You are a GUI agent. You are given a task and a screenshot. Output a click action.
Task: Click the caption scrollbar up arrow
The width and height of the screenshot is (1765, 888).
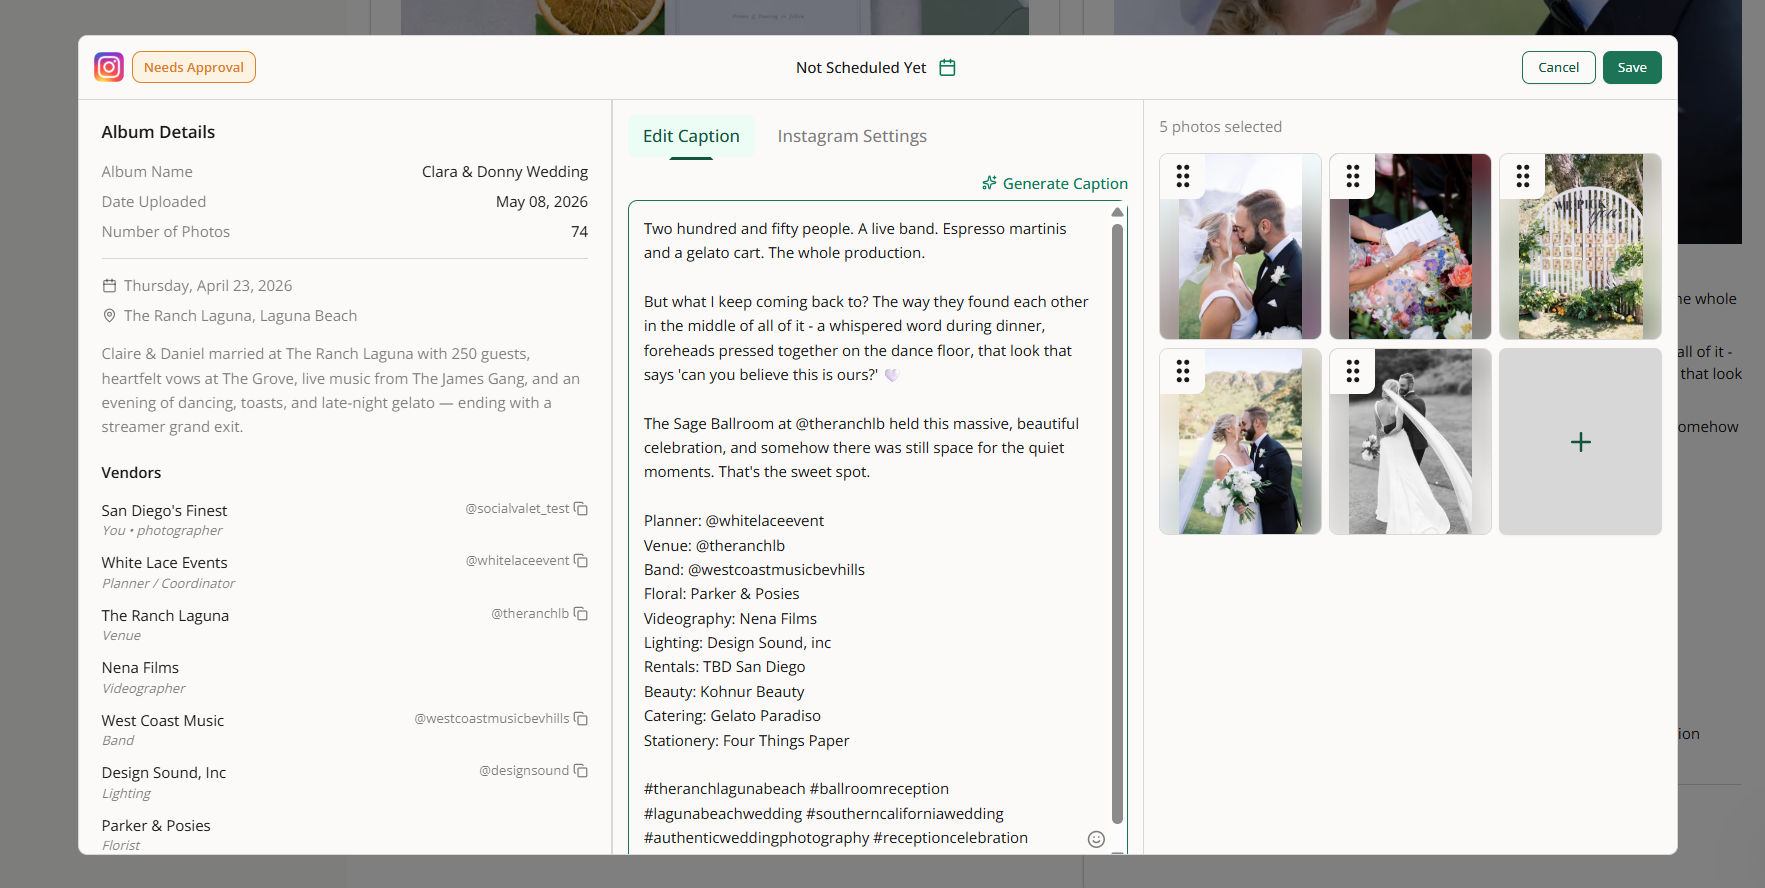click(x=1117, y=212)
